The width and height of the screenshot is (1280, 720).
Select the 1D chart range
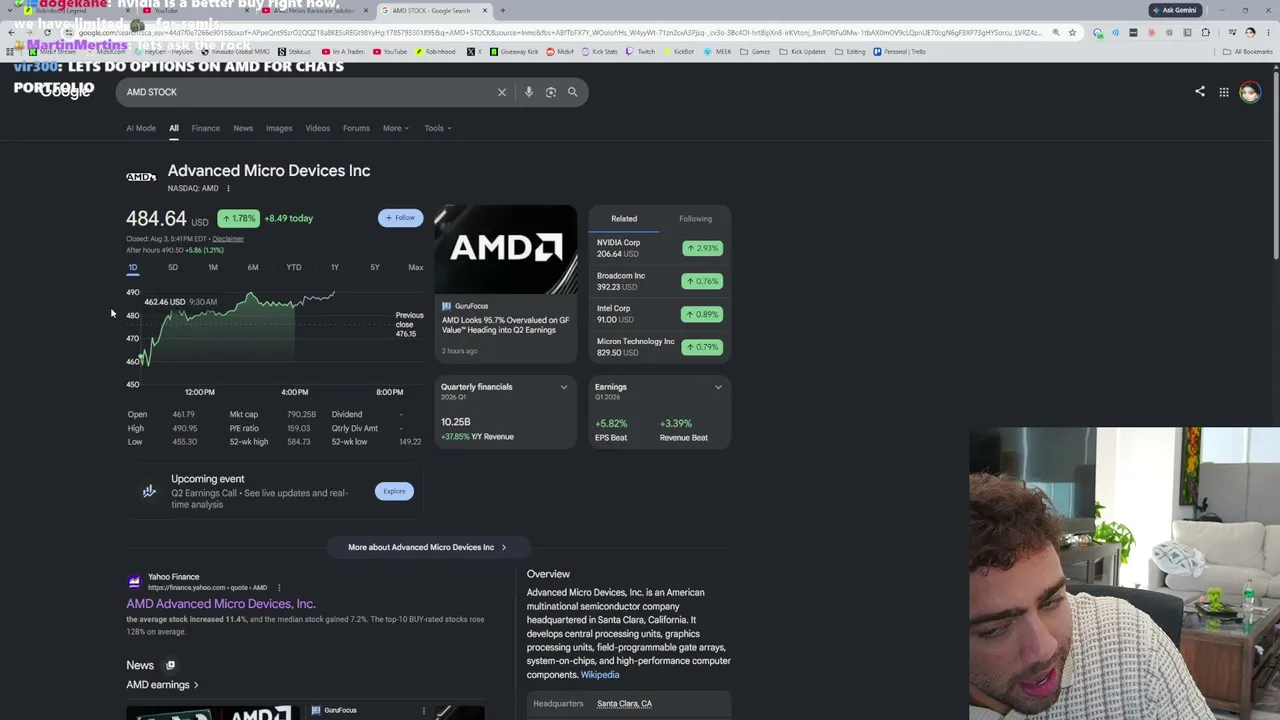click(132, 267)
